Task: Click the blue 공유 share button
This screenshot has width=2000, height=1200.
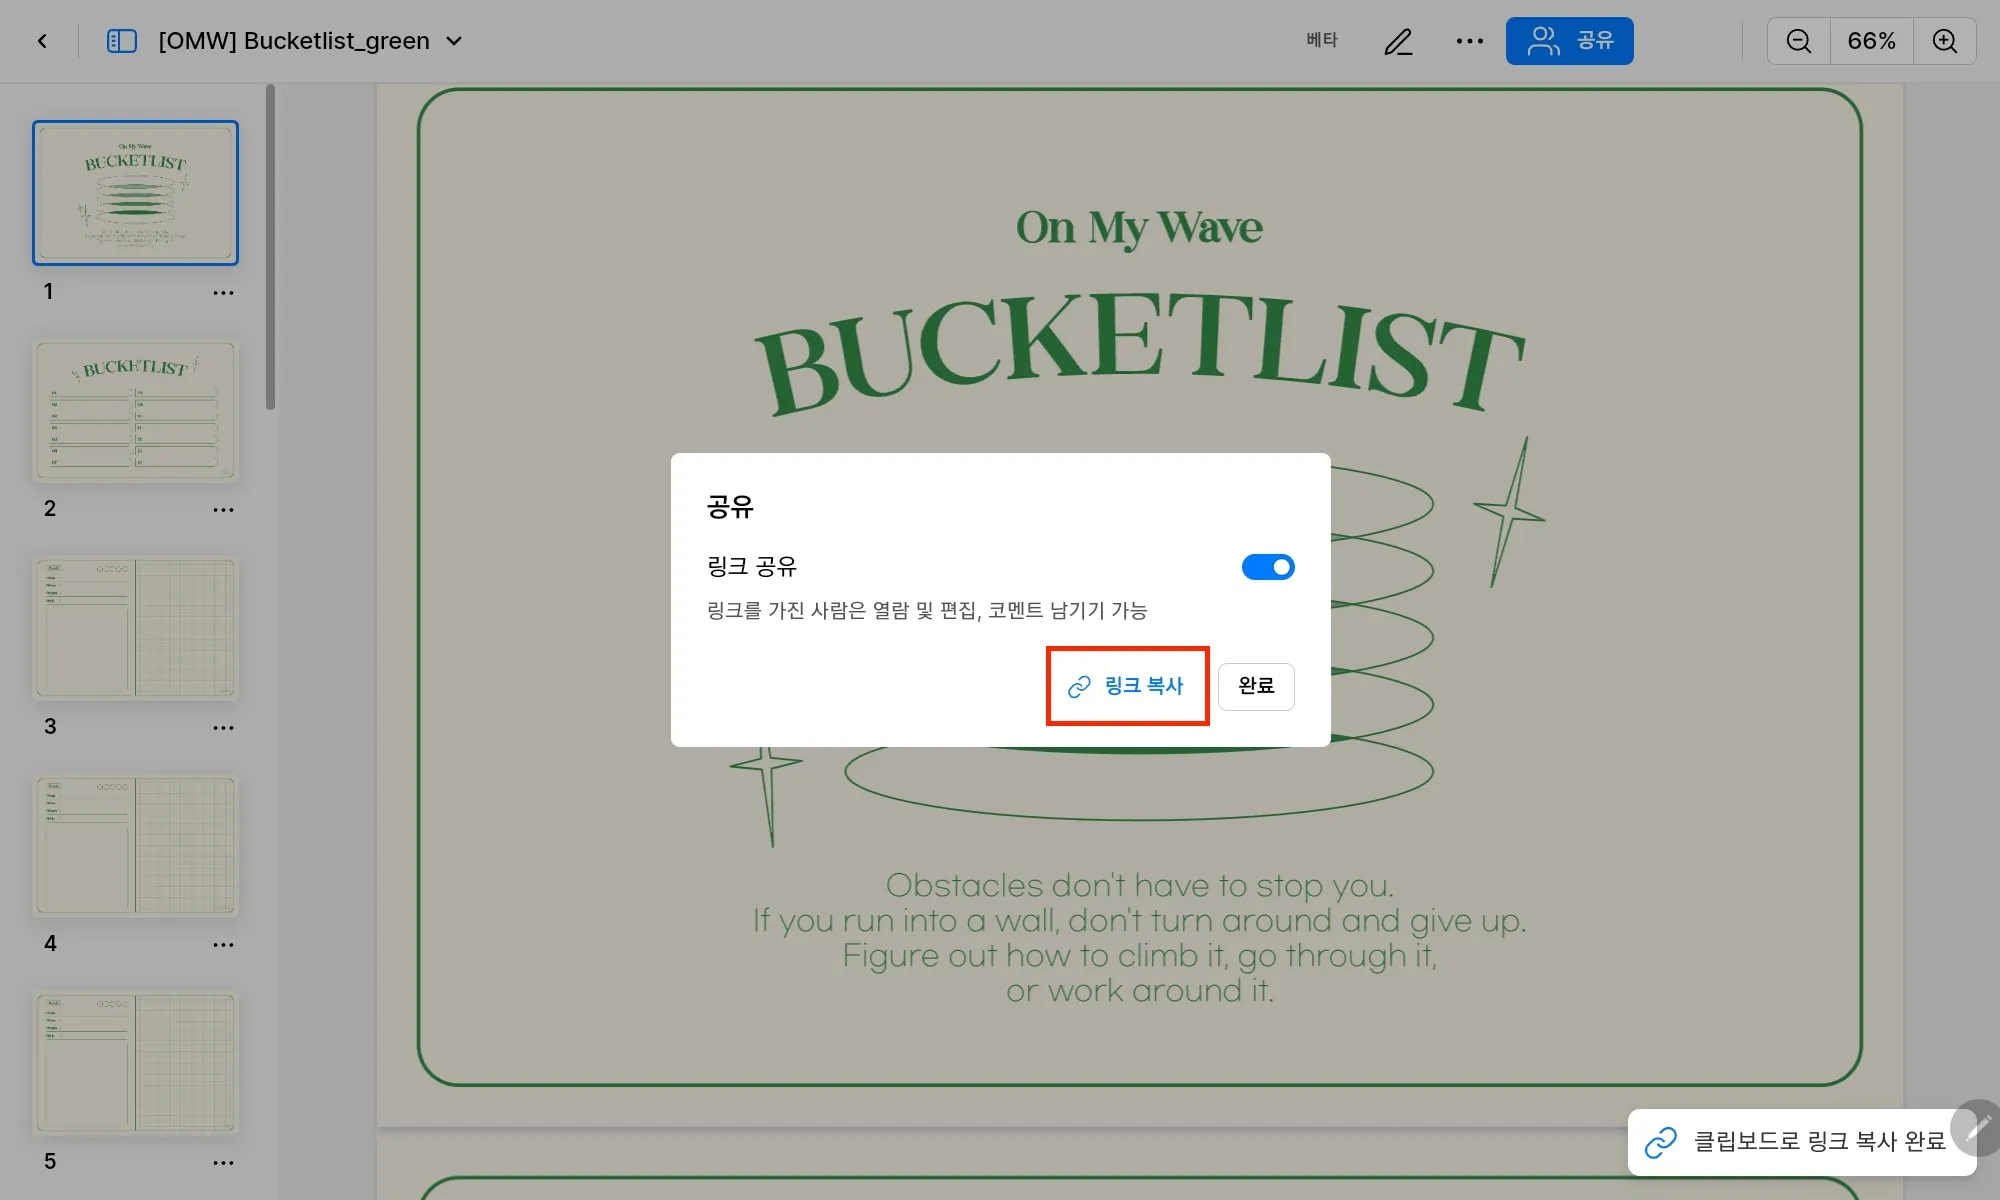Action: (x=1569, y=41)
